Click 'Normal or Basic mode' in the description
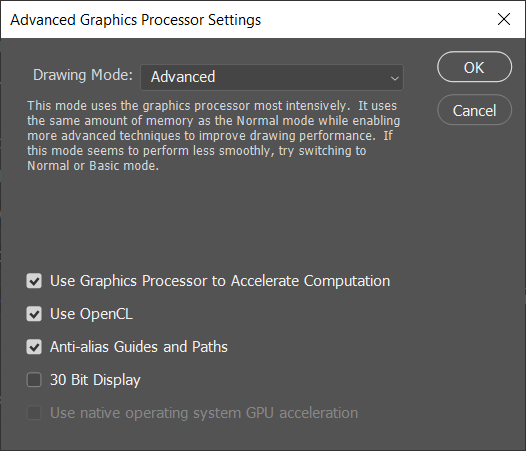 (93, 165)
